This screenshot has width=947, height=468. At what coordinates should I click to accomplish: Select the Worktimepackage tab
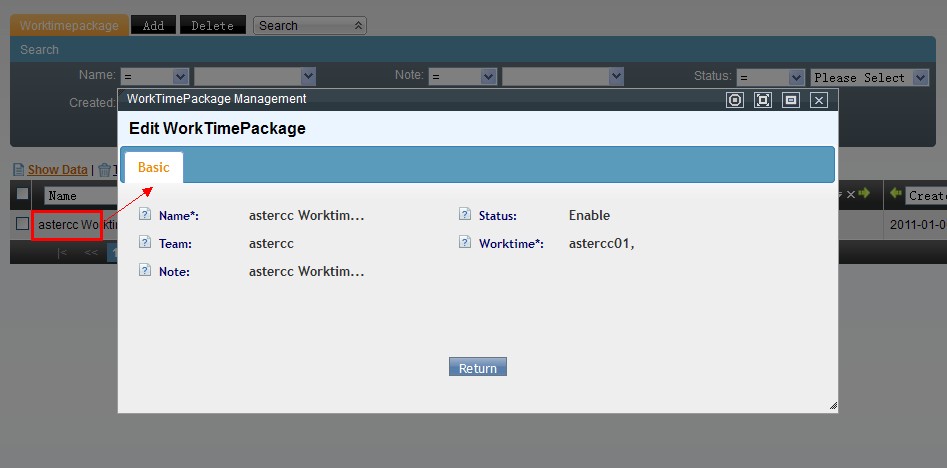[x=70, y=26]
